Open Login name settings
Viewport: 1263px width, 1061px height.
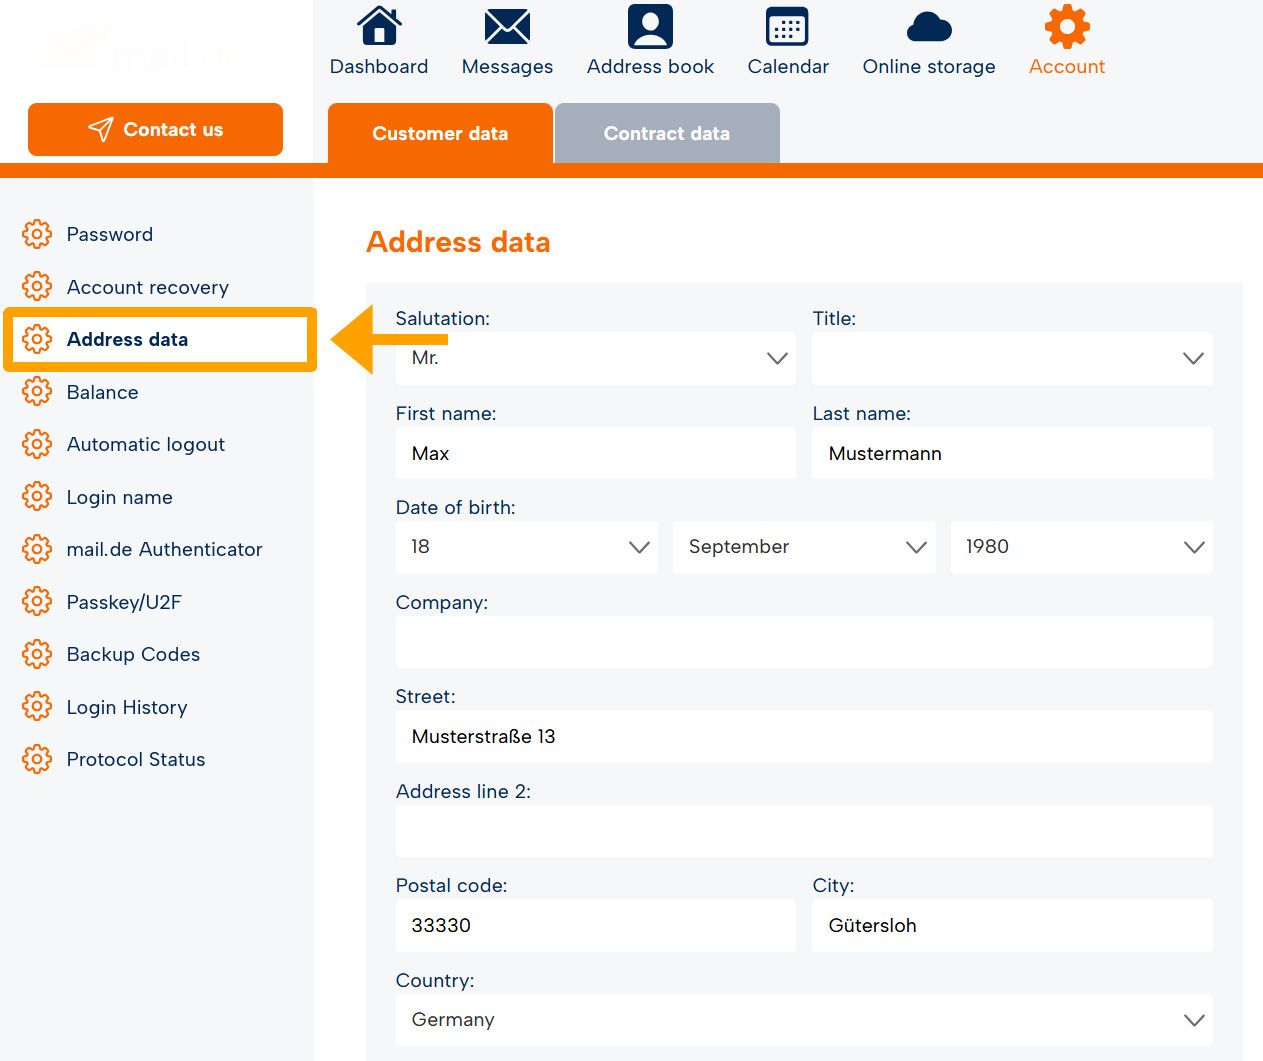tap(120, 497)
